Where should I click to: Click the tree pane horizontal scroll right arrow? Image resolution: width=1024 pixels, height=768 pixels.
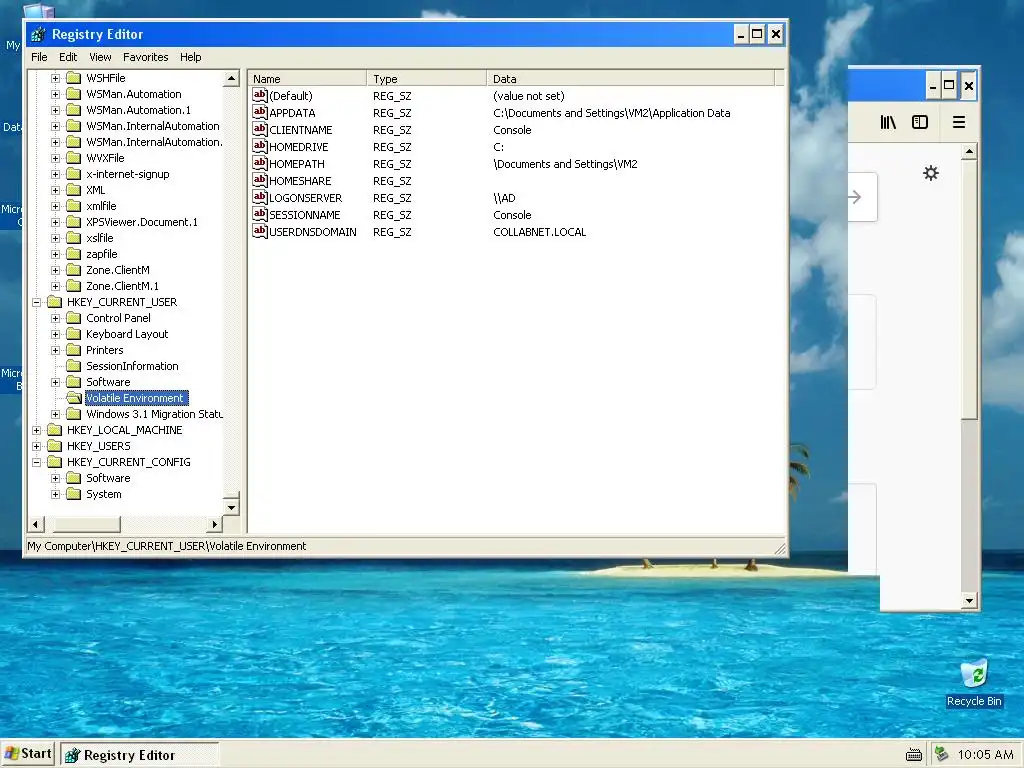pos(215,524)
